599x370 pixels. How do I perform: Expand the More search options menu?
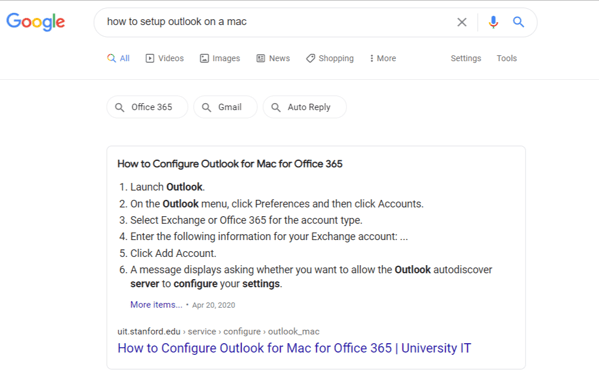coord(383,58)
